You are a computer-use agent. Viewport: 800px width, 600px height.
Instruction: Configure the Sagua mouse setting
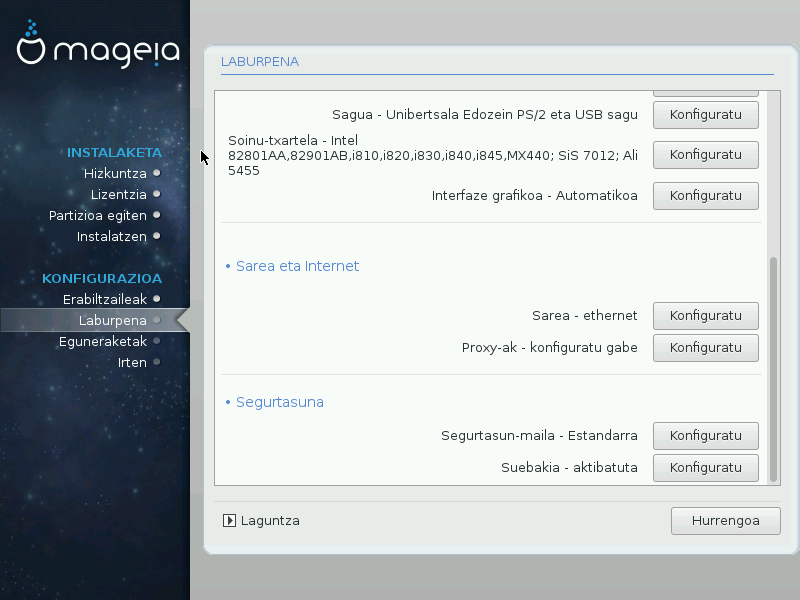(x=705, y=115)
